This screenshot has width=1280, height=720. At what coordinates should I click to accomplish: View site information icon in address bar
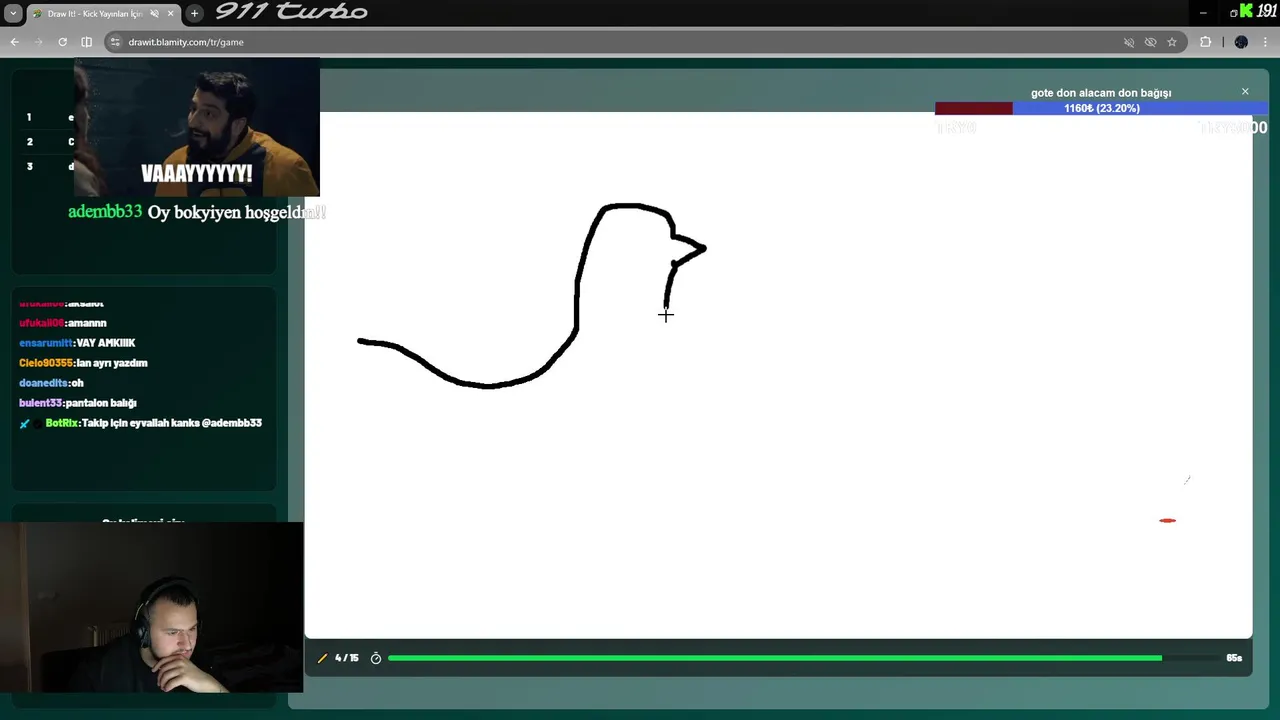click(115, 42)
